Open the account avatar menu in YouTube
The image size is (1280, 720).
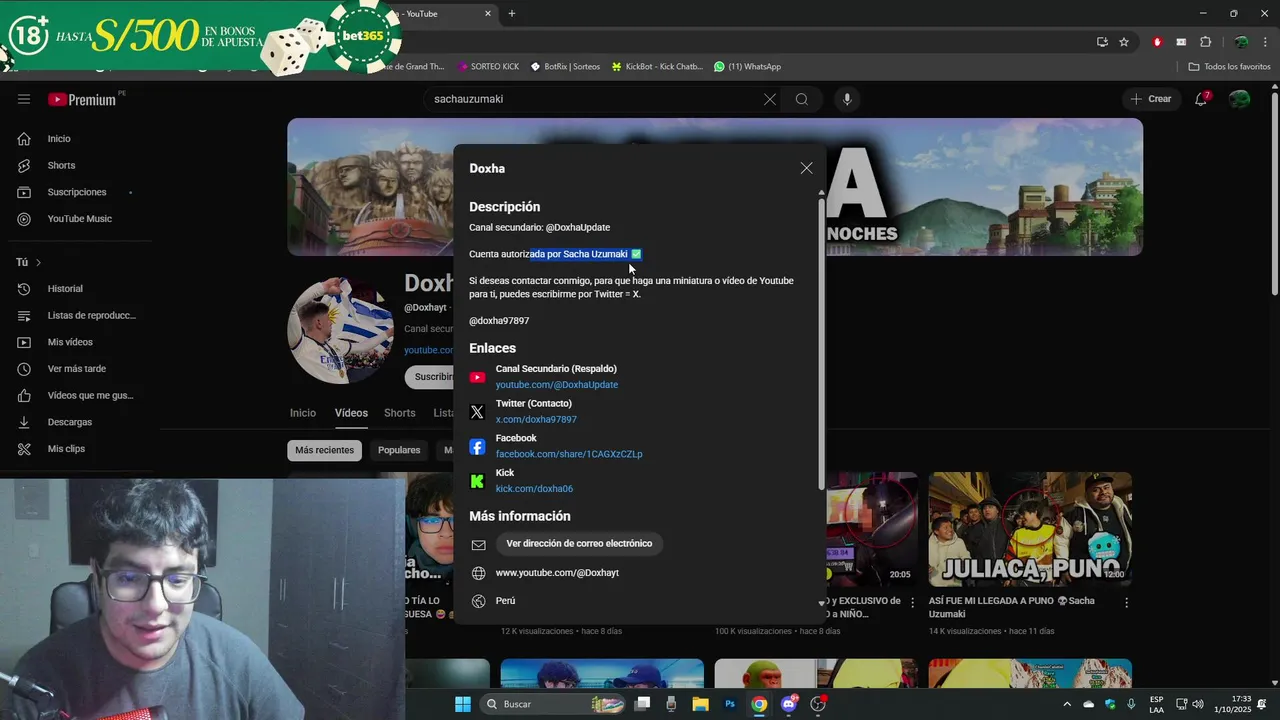coord(1240,99)
